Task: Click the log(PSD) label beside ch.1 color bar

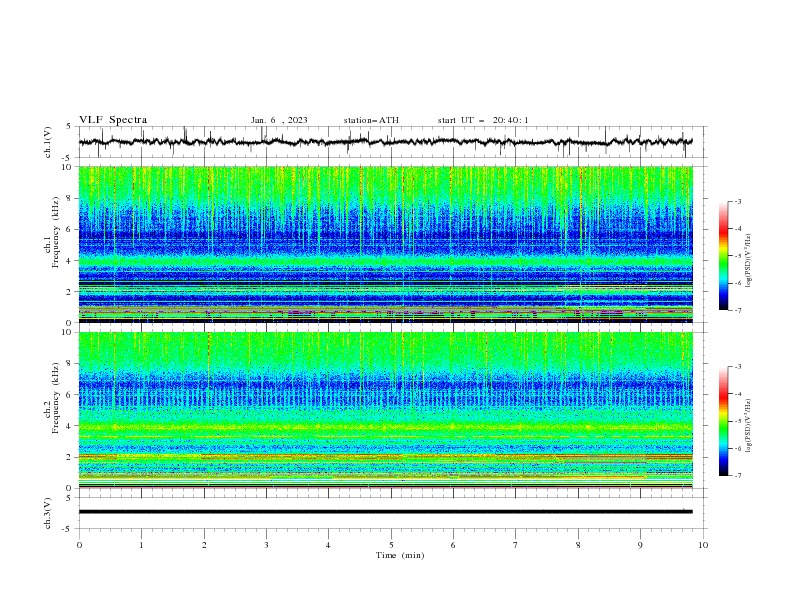Action: (x=748, y=261)
